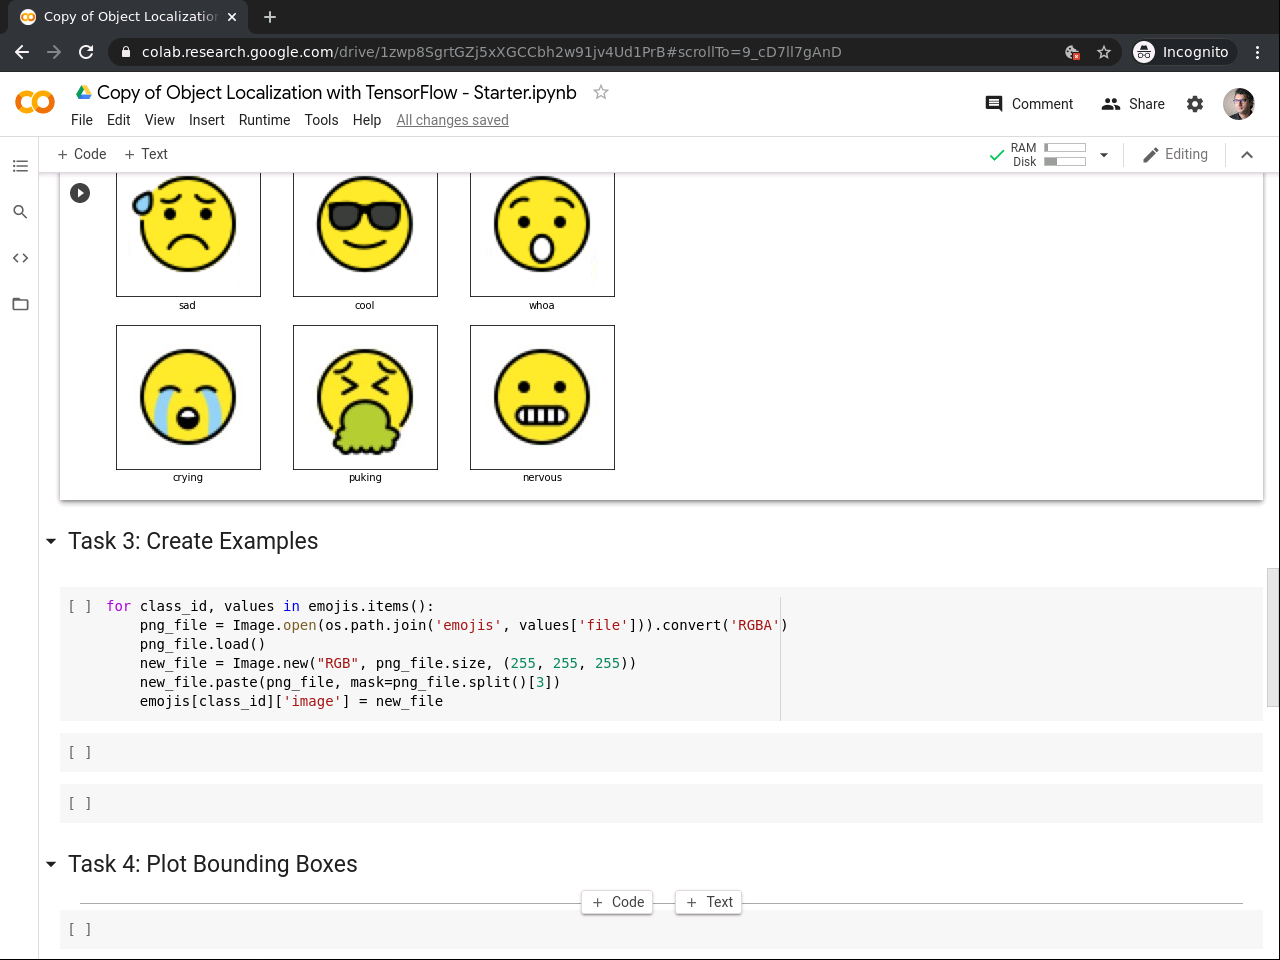The height and width of the screenshot is (960, 1280).
Task: Click the Share button
Action: point(1133,104)
